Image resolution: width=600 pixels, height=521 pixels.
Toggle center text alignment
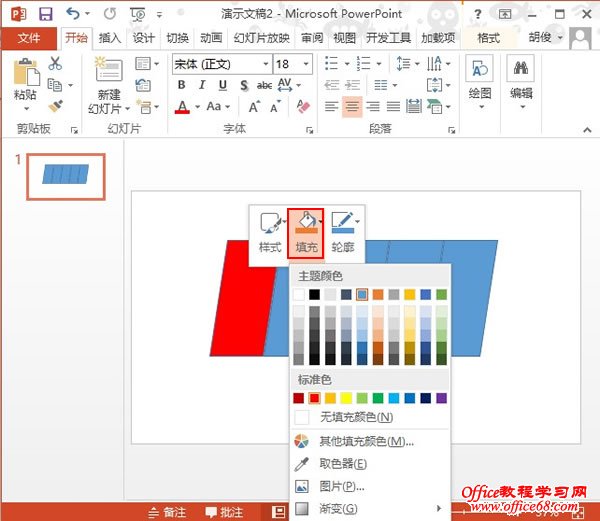click(352, 106)
